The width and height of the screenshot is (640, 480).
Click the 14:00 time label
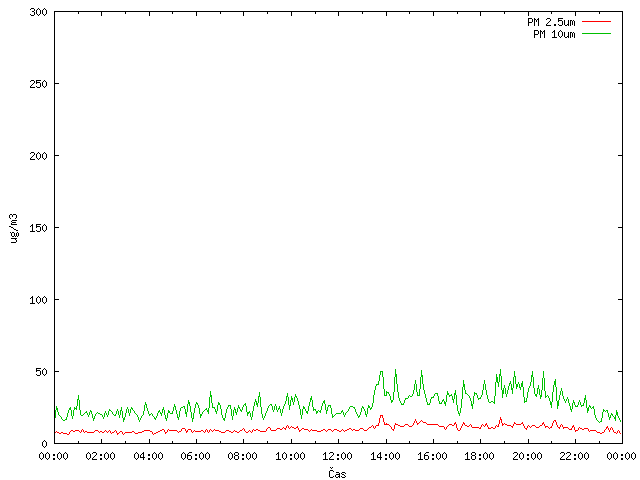[x=385, y=456]
